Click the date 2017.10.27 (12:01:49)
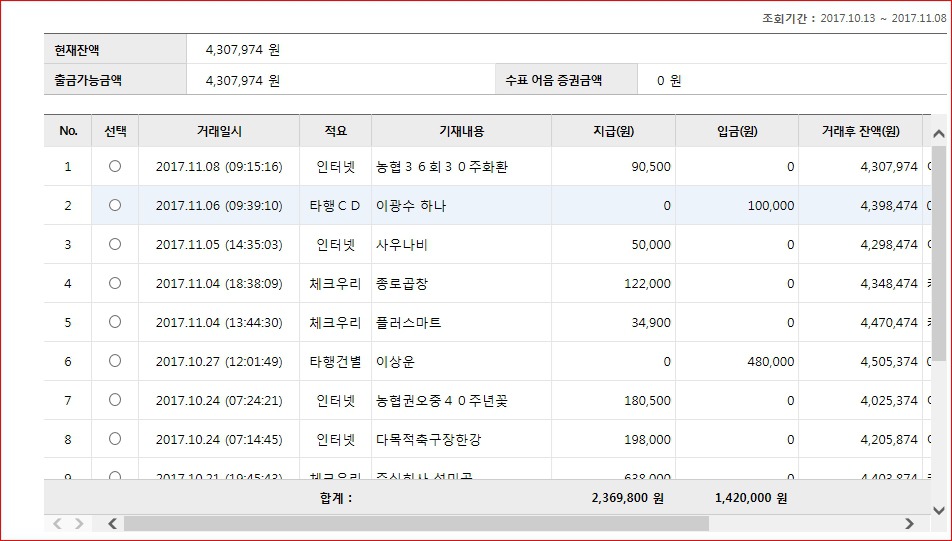 coord(219,362)
